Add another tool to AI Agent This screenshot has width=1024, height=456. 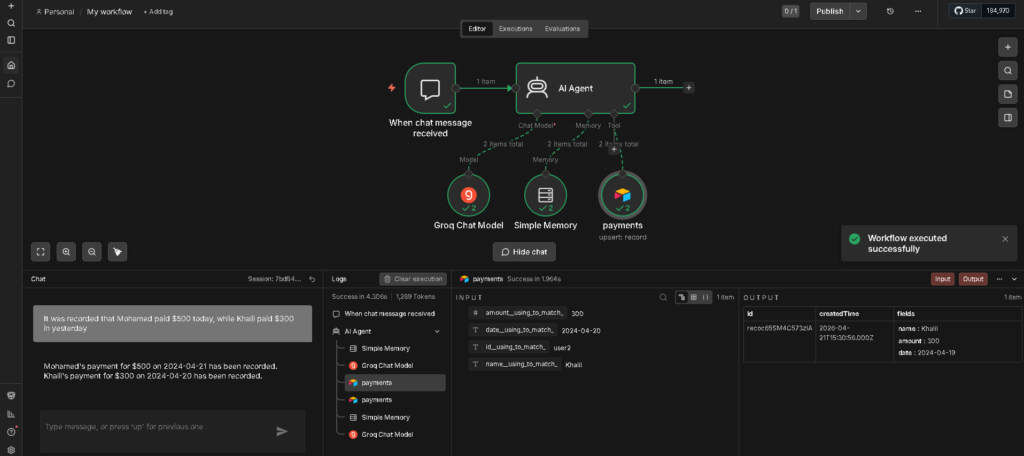613,150
